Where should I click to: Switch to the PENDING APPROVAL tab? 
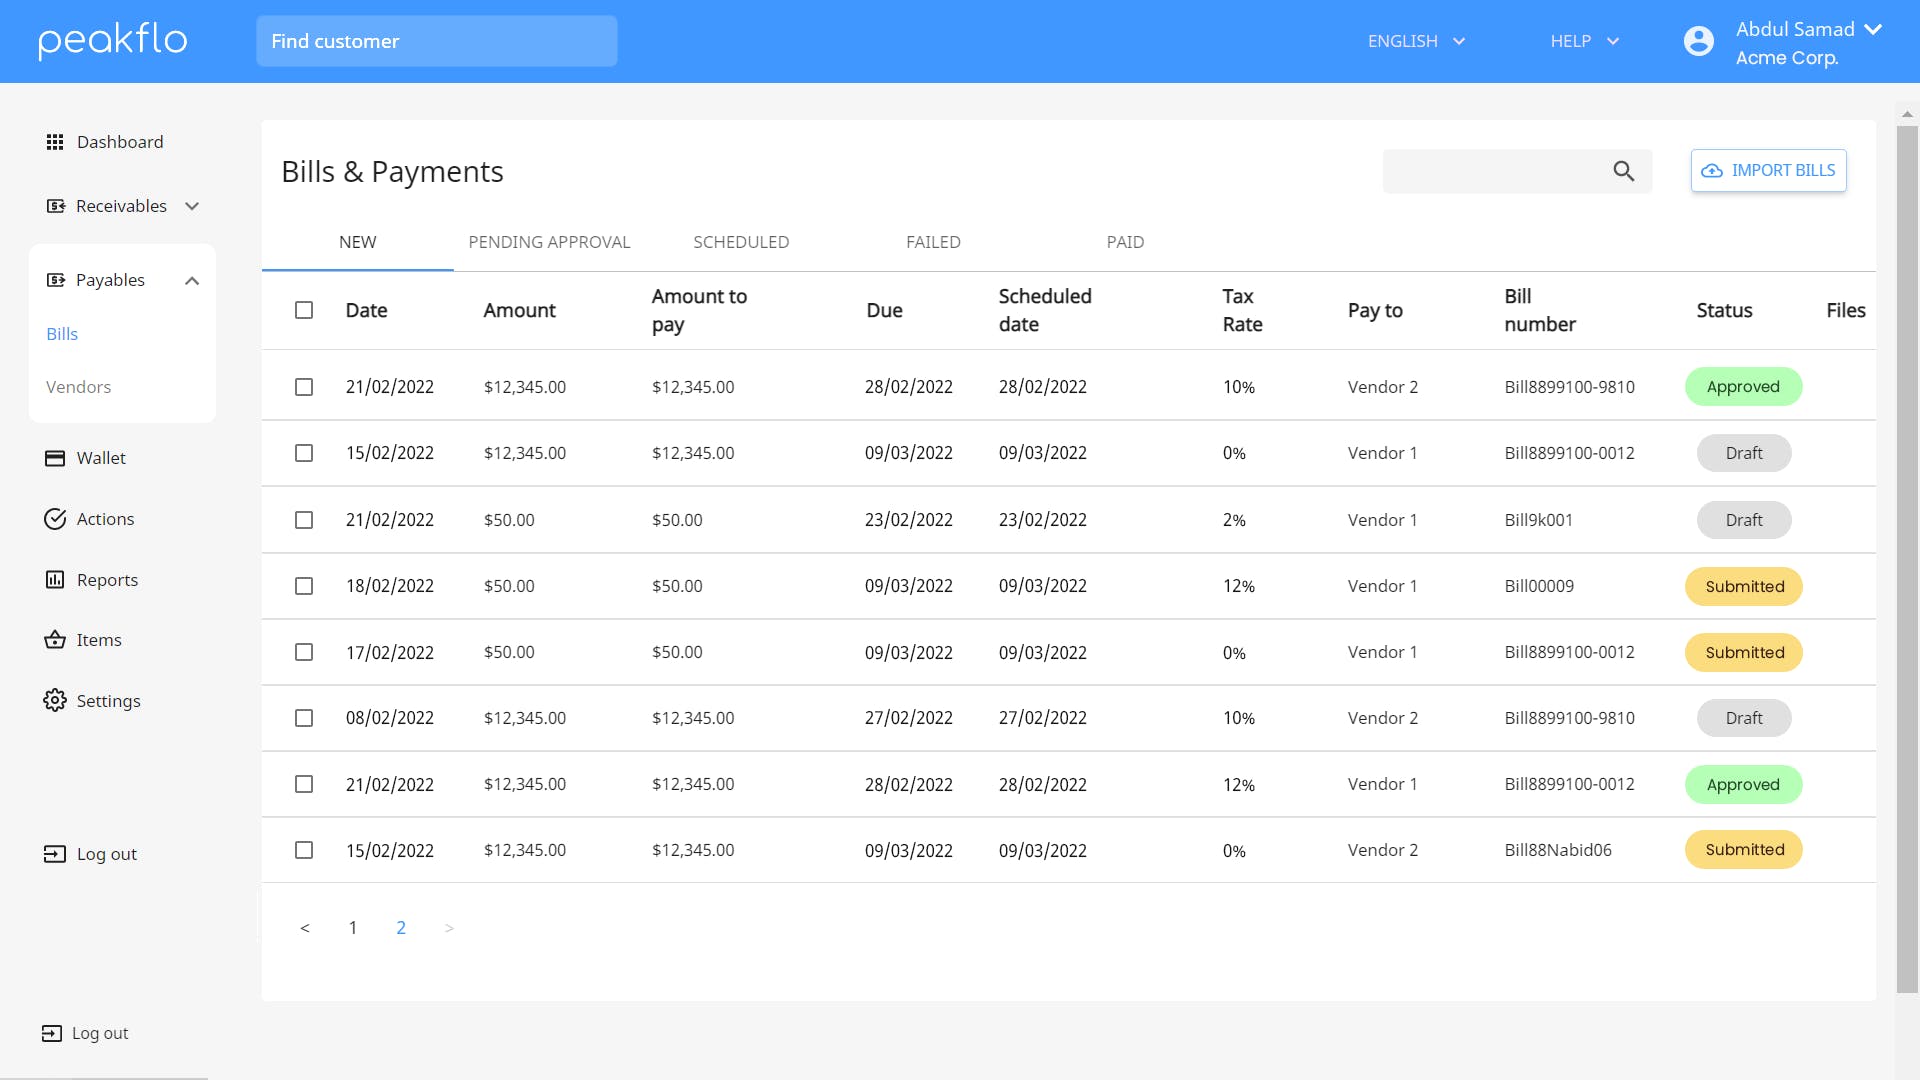pyautogui.click(x=549, y=242)
